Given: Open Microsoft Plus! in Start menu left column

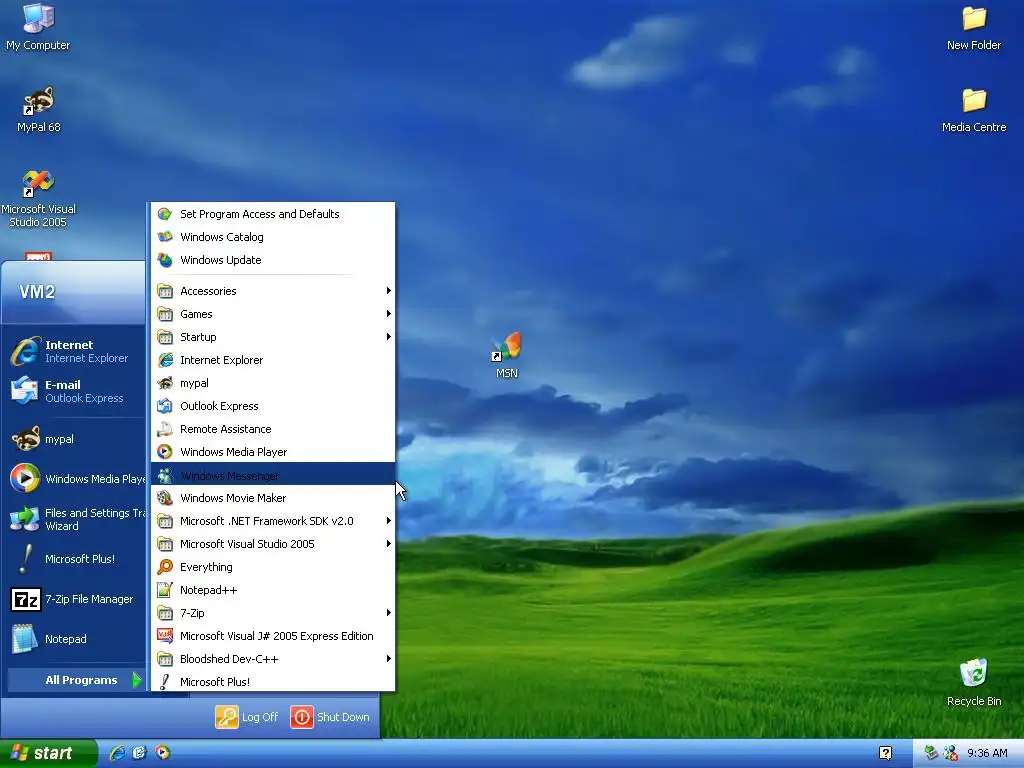Looking at the screenshot, I should [x=75, y=559].
